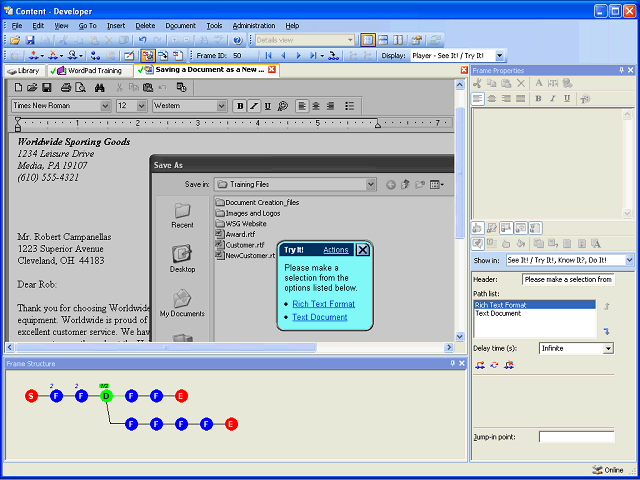Go to the previous frame arrow
The width and height of the screenshot is (640, 480).
(283, 56)
